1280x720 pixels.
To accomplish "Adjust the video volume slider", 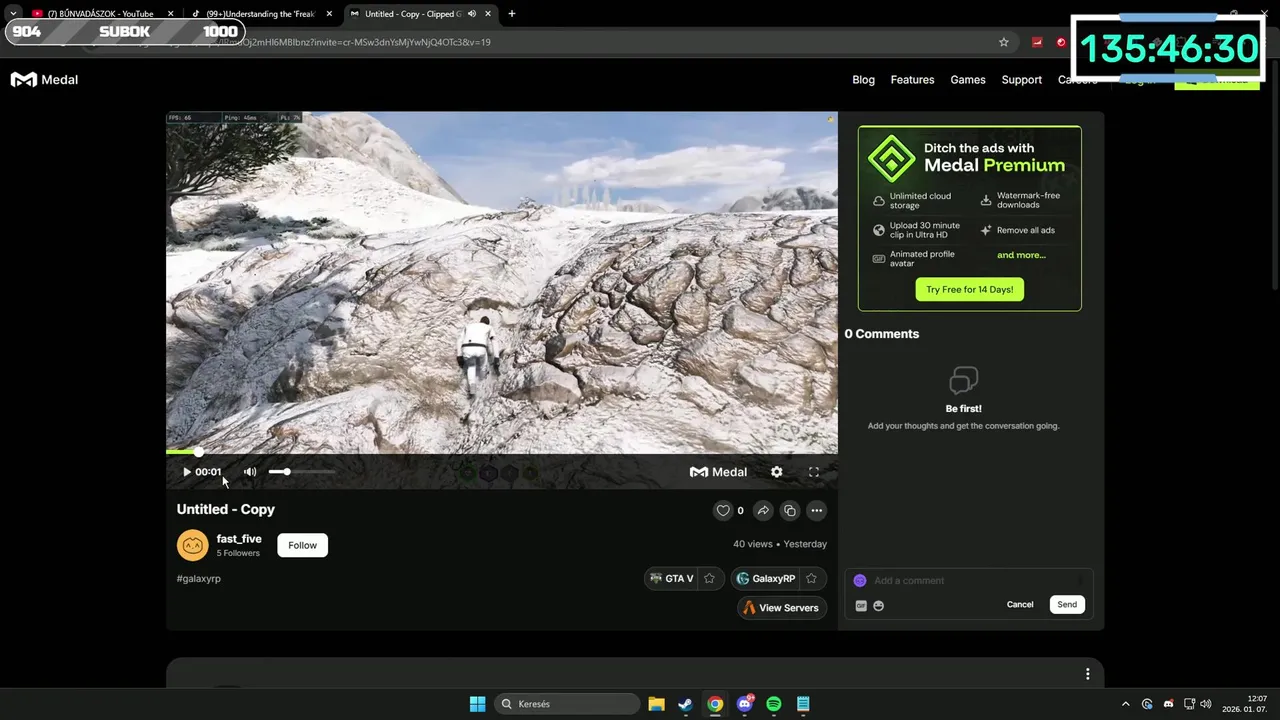I will pos(302,471).
